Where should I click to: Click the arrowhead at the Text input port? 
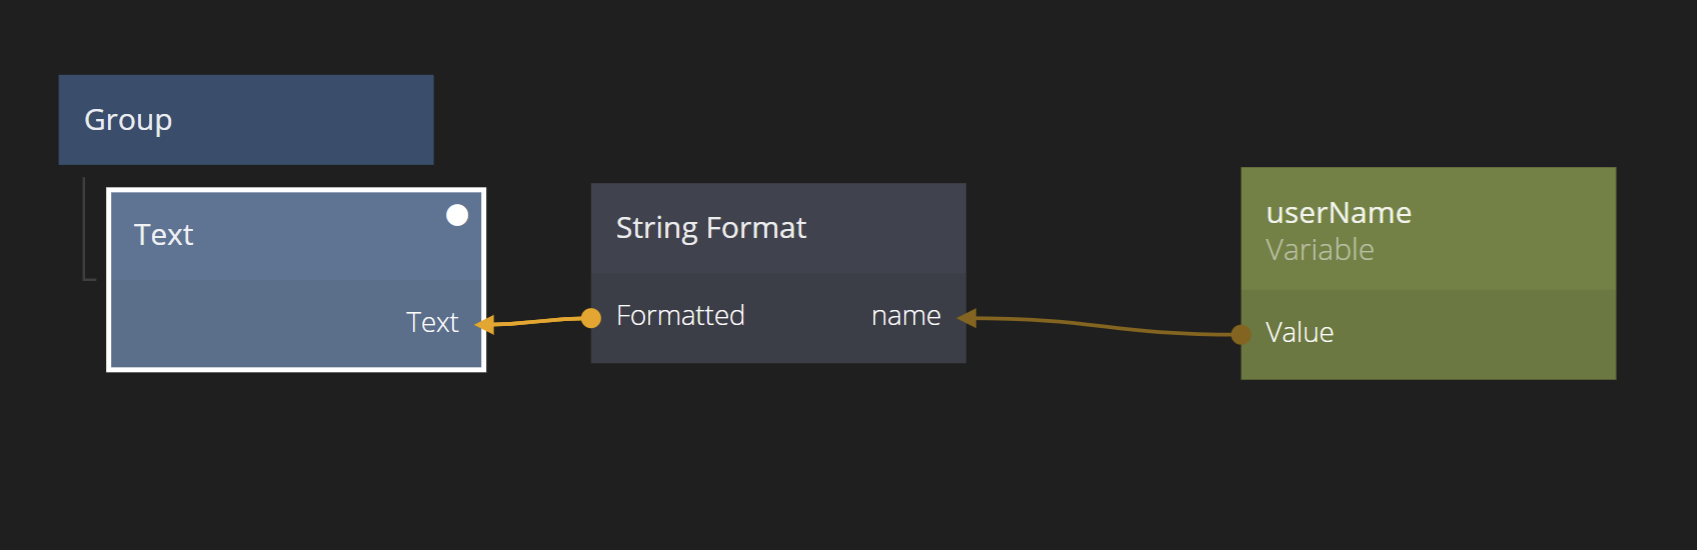[x=485, y=325]
